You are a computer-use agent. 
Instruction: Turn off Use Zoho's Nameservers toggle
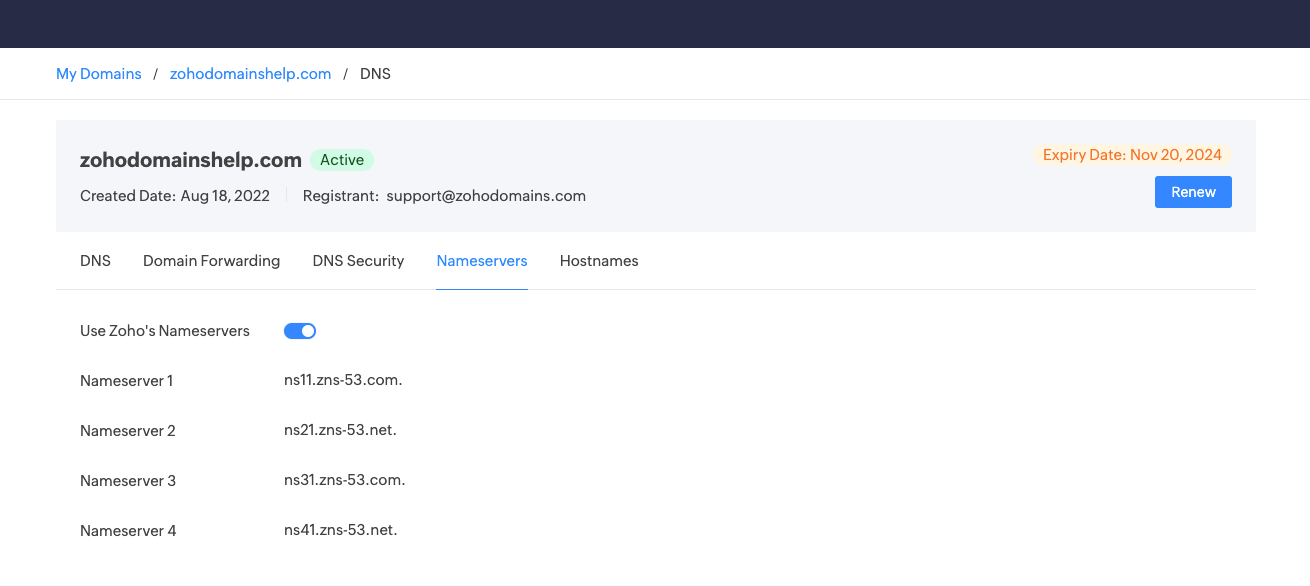tap(300, 331)
